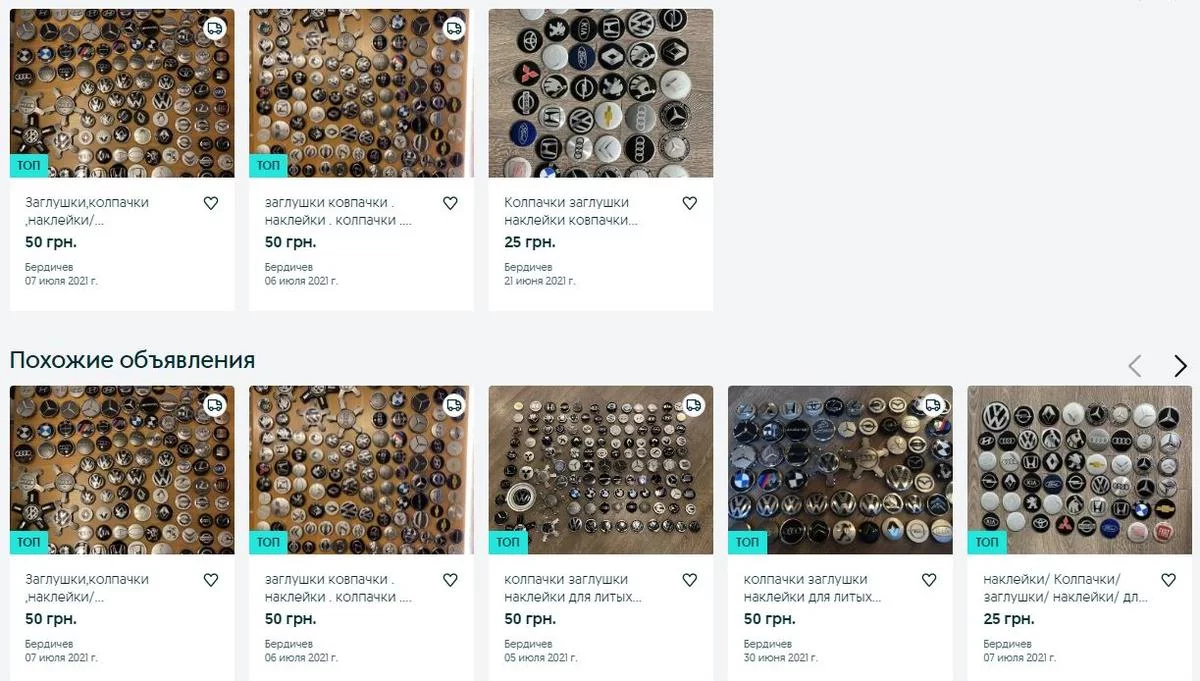The width and height of the screenshot is (1200, 681).
Task: Favorite the 05 июля 2021 listing
Action: 689,580
